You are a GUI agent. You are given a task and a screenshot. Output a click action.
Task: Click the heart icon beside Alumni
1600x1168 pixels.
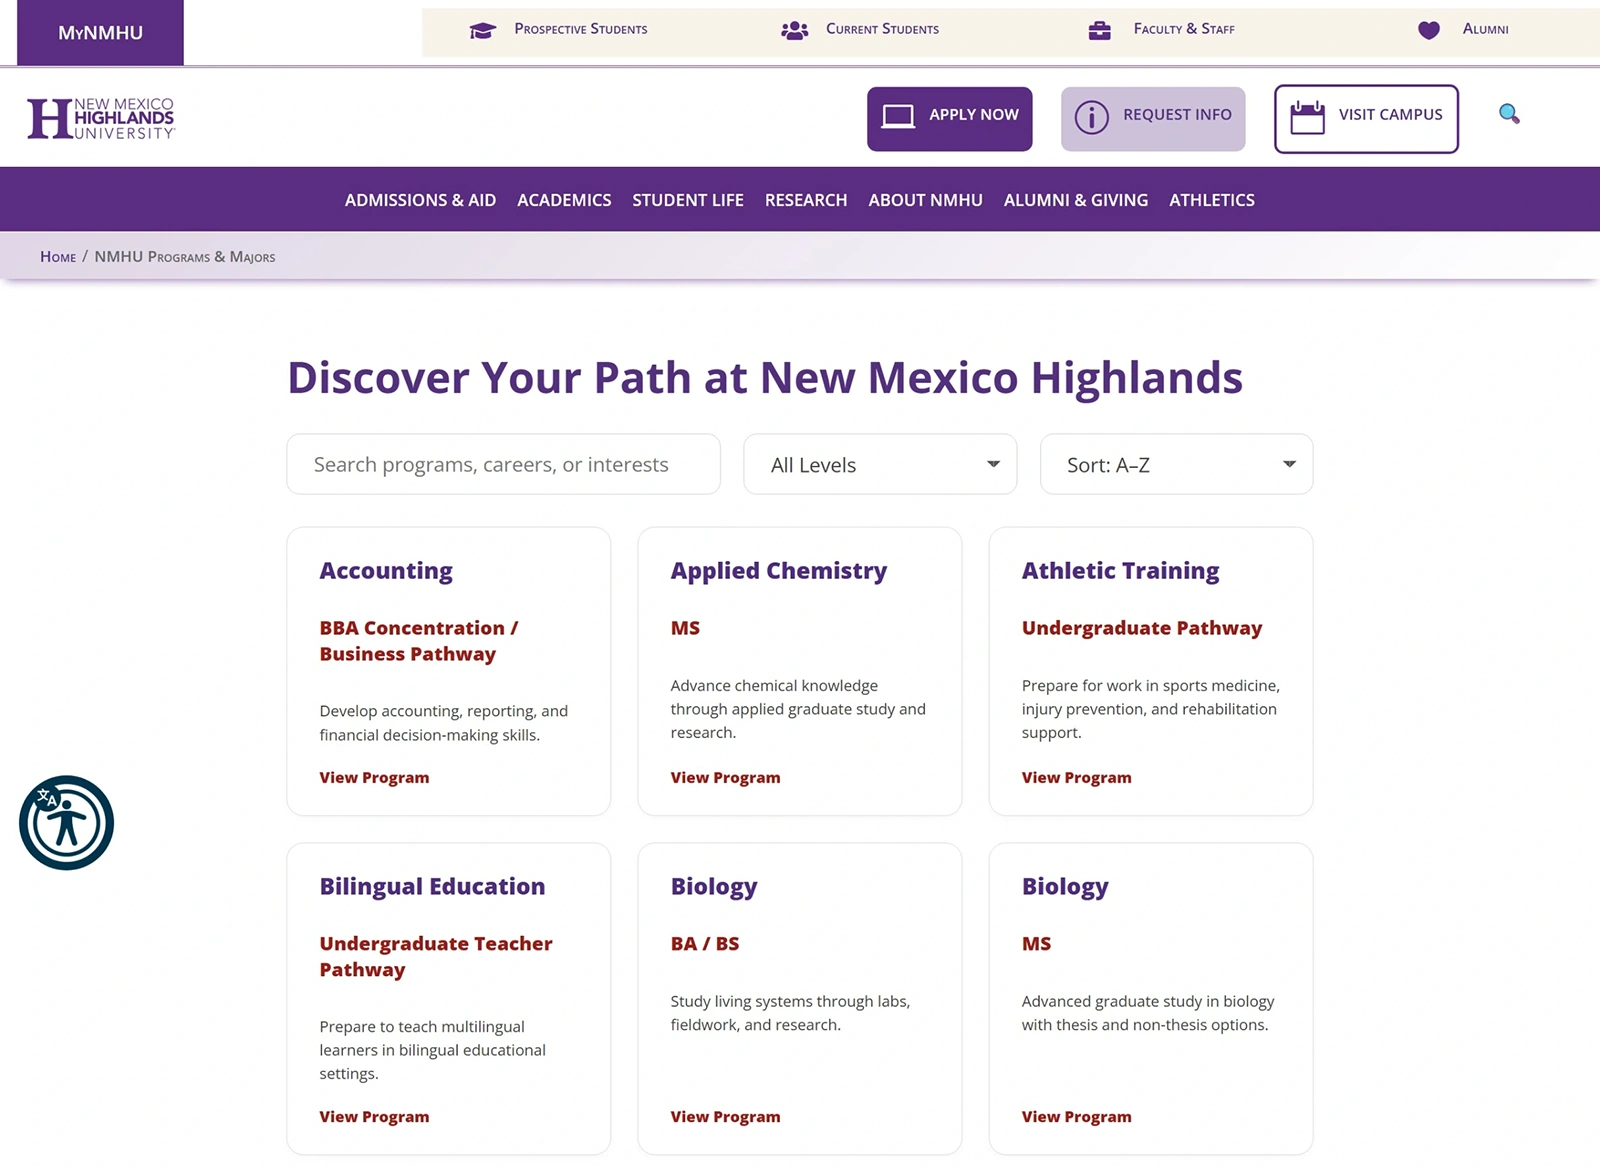1429,30
